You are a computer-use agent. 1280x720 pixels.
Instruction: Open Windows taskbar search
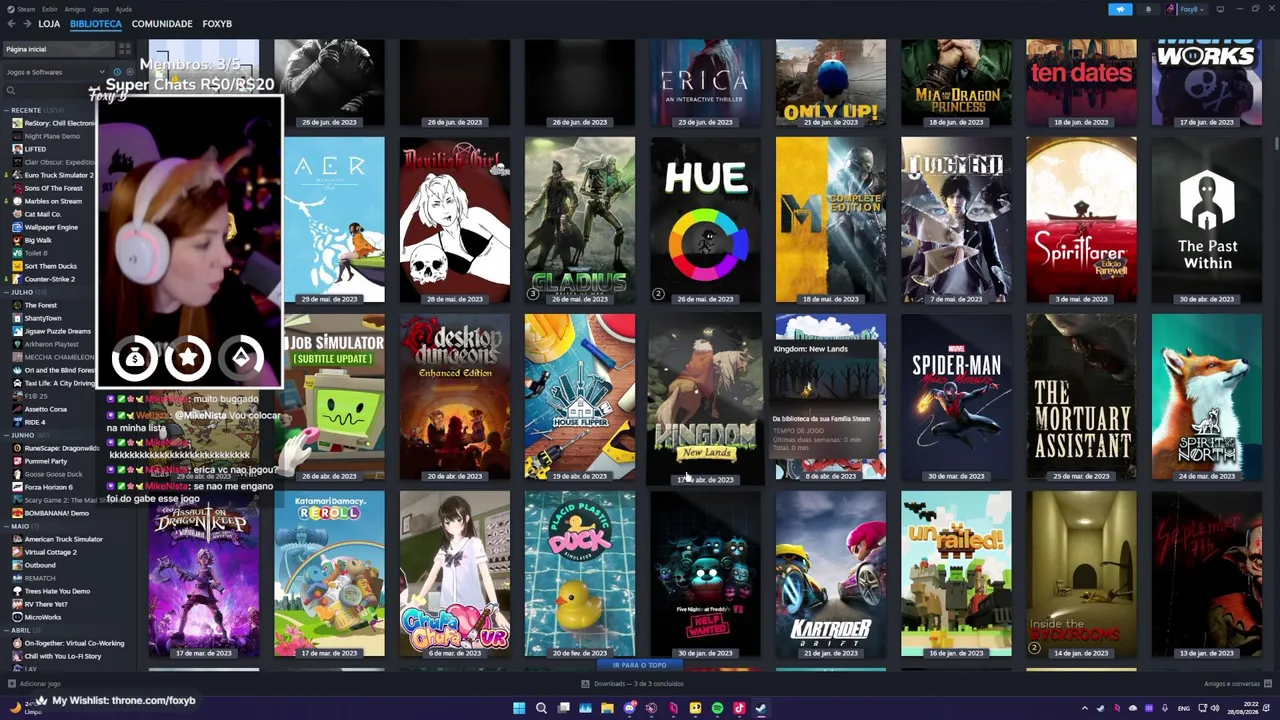tap(541, 708)
